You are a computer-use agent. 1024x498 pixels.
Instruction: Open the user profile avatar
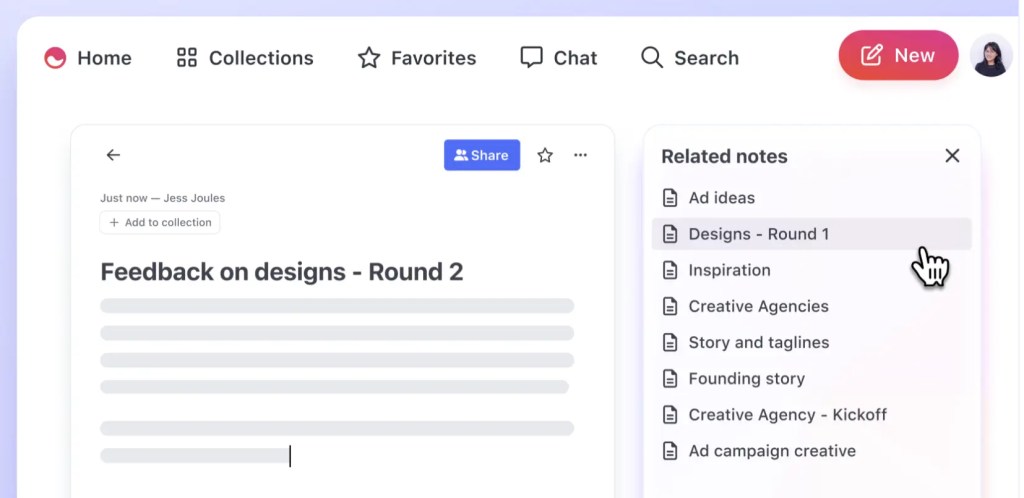tap(991, 55)
